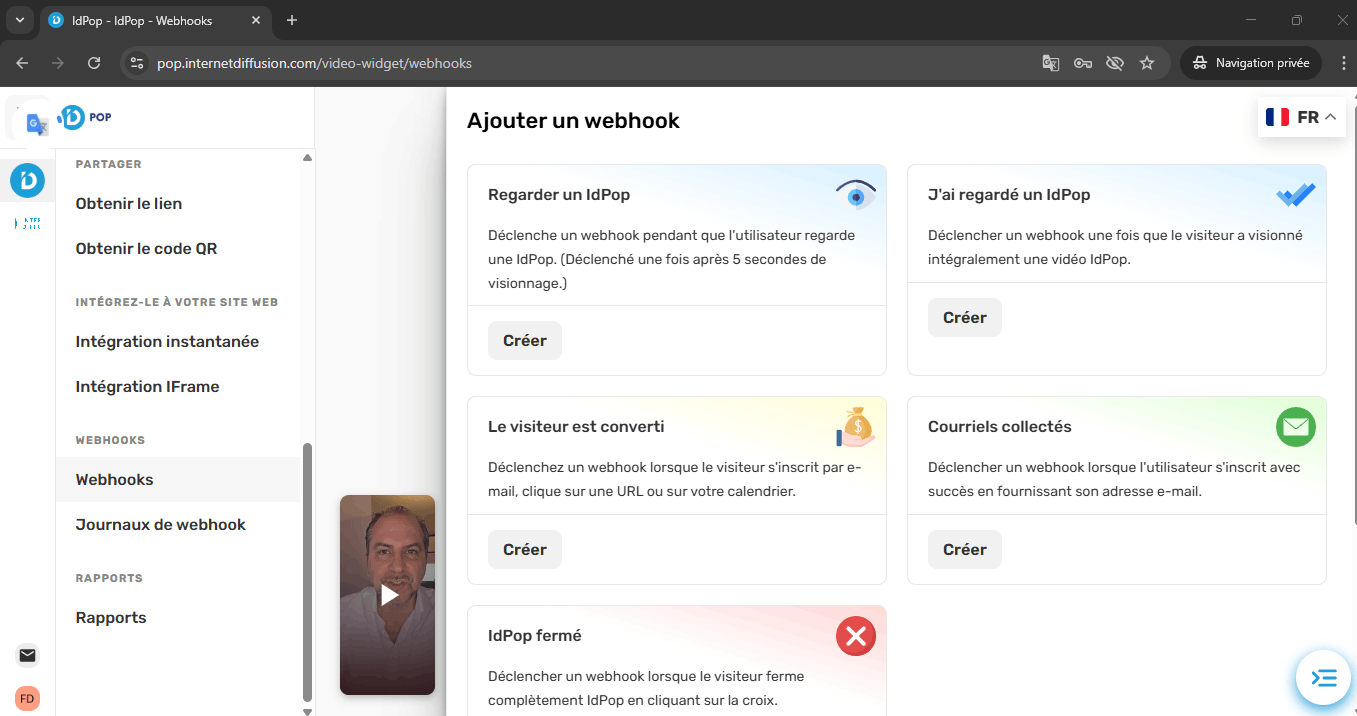Click the Courriels collectés card title

coord(1000,426)
